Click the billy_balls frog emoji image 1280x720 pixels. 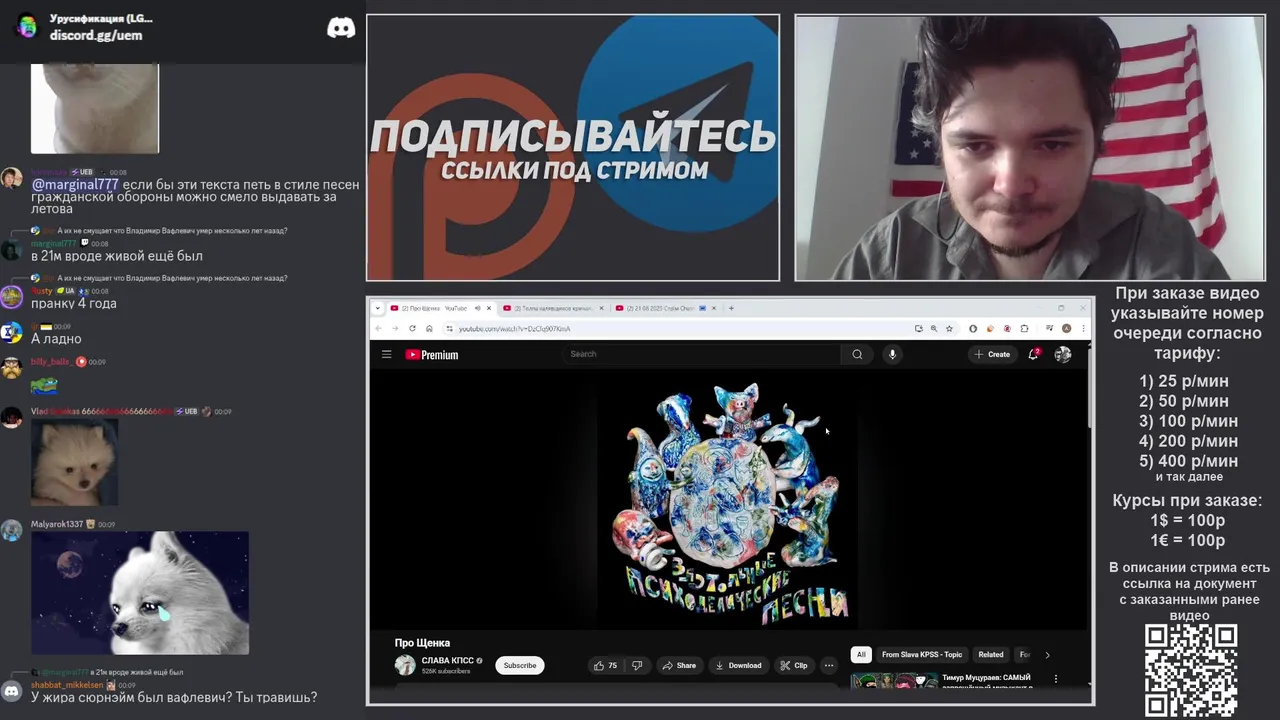(x=44, y=385)
